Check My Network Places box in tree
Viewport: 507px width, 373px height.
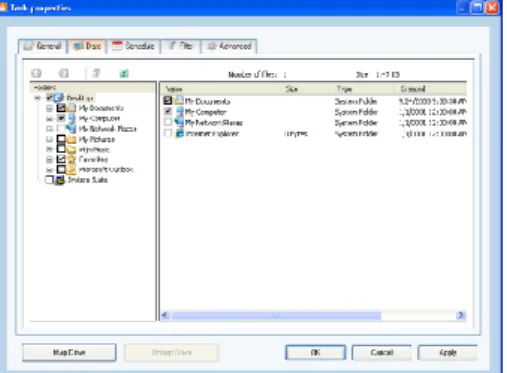point(61,128)
